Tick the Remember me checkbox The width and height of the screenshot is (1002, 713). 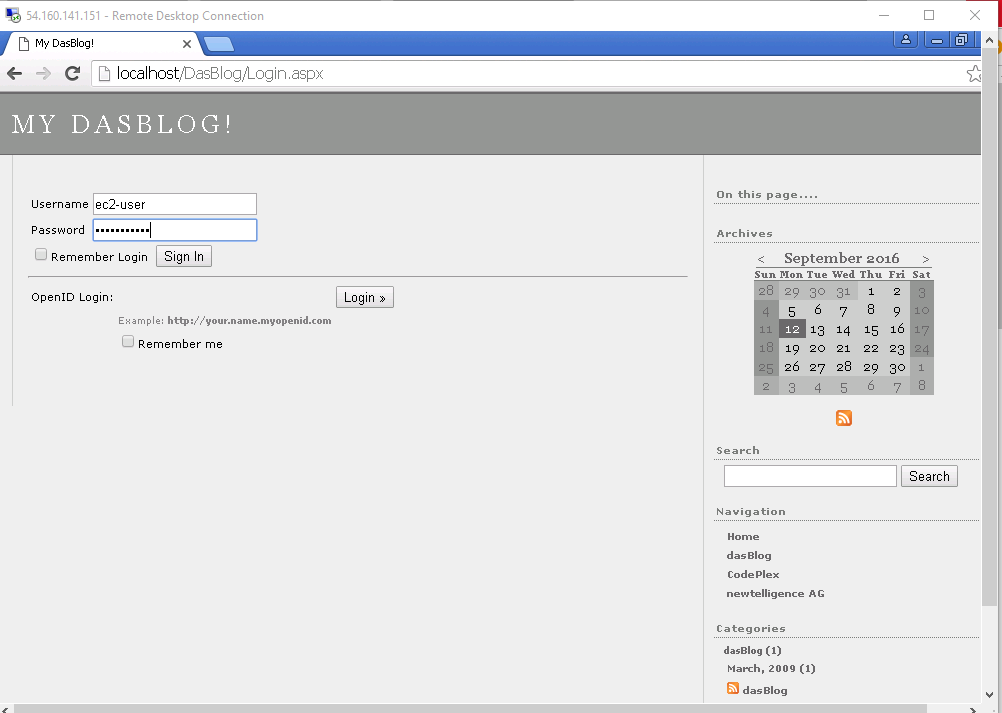(128, 342)
